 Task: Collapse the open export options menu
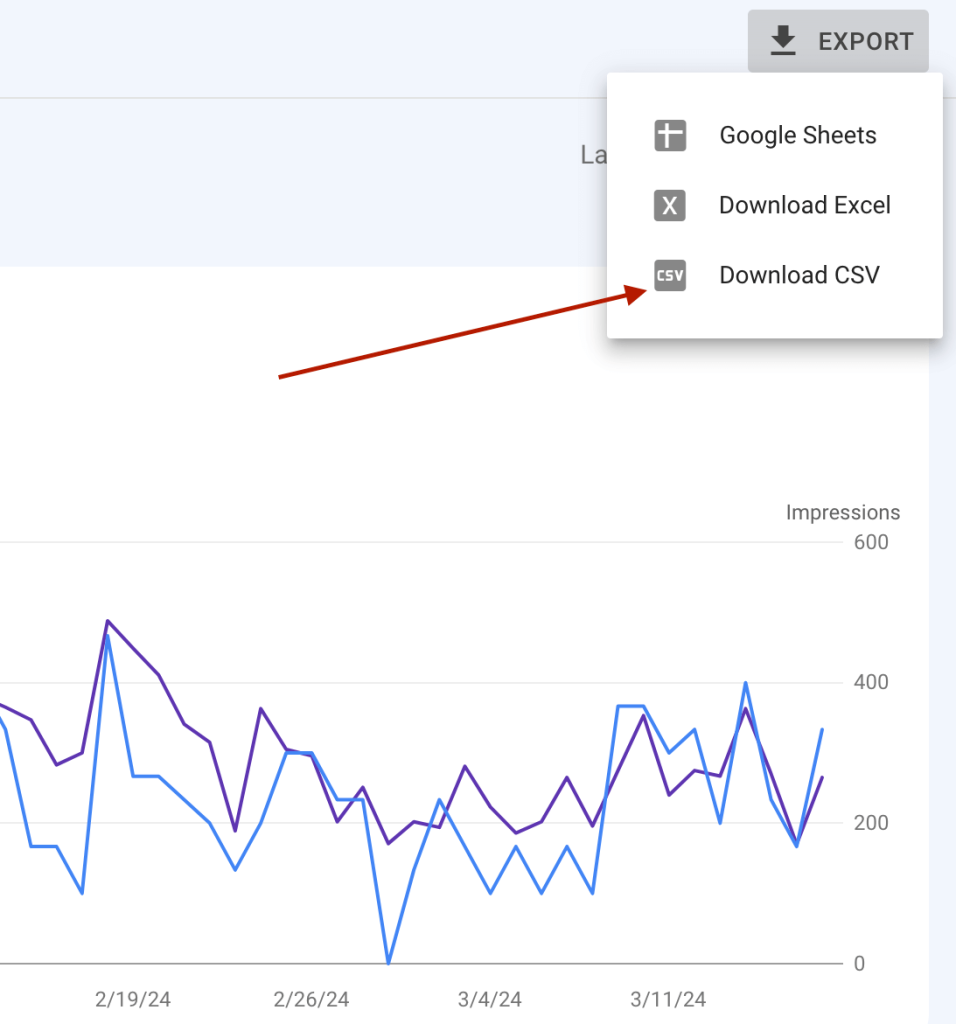(838, 41)
